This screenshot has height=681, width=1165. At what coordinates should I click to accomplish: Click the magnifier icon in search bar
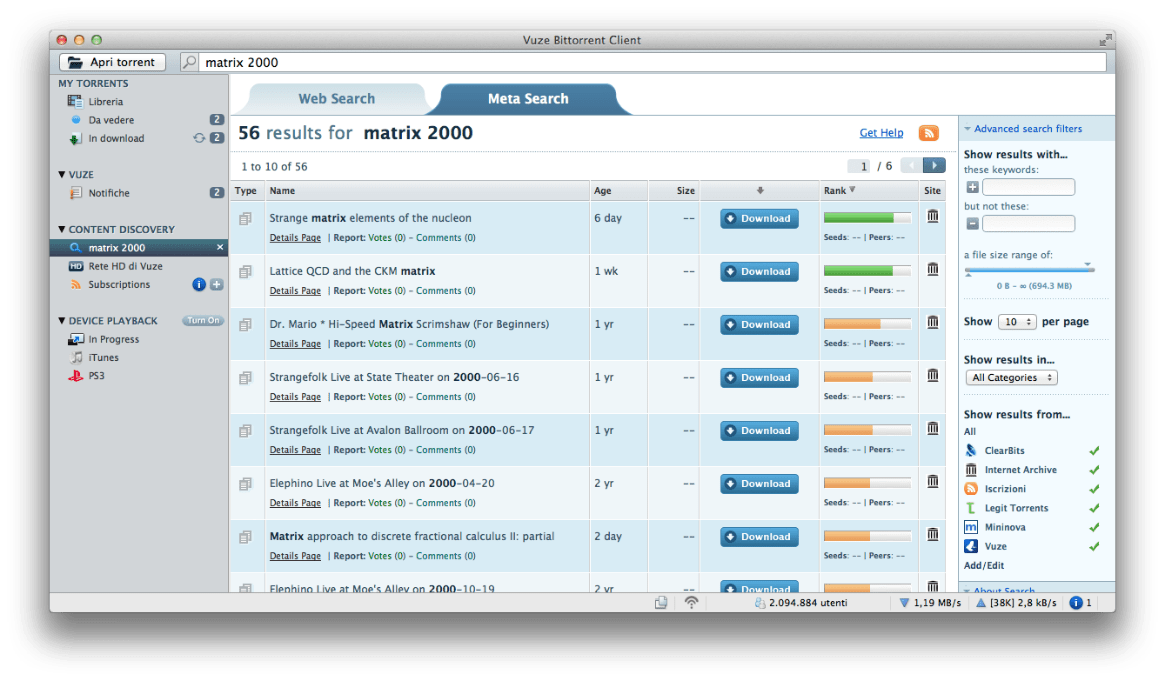[x=189, y=62]
